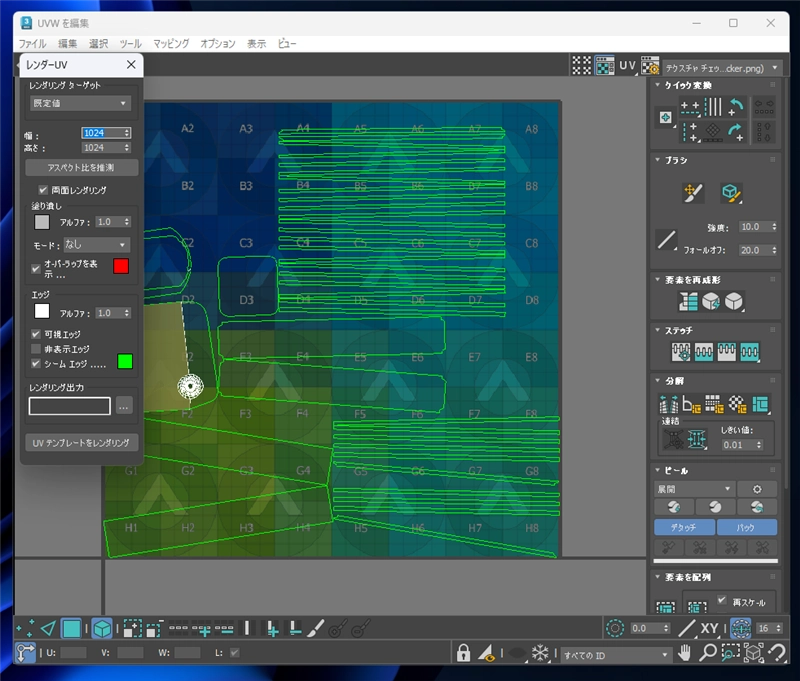This screenshot has height=681, width=800.
Task: Open the ツール menu
Action: point(130,44)
